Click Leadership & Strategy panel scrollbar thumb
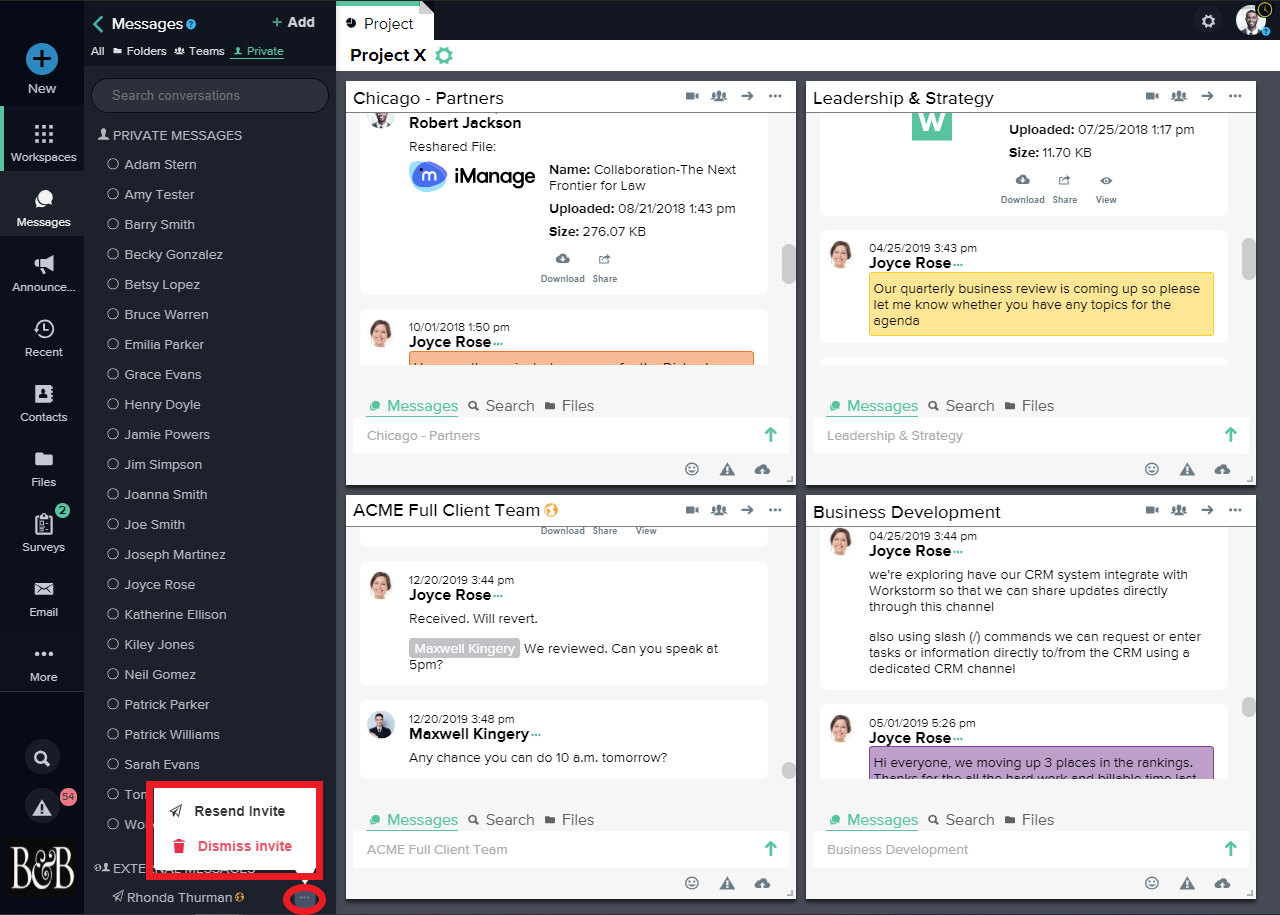The height and width of the screenshot is (915, 1280). 1249,258
